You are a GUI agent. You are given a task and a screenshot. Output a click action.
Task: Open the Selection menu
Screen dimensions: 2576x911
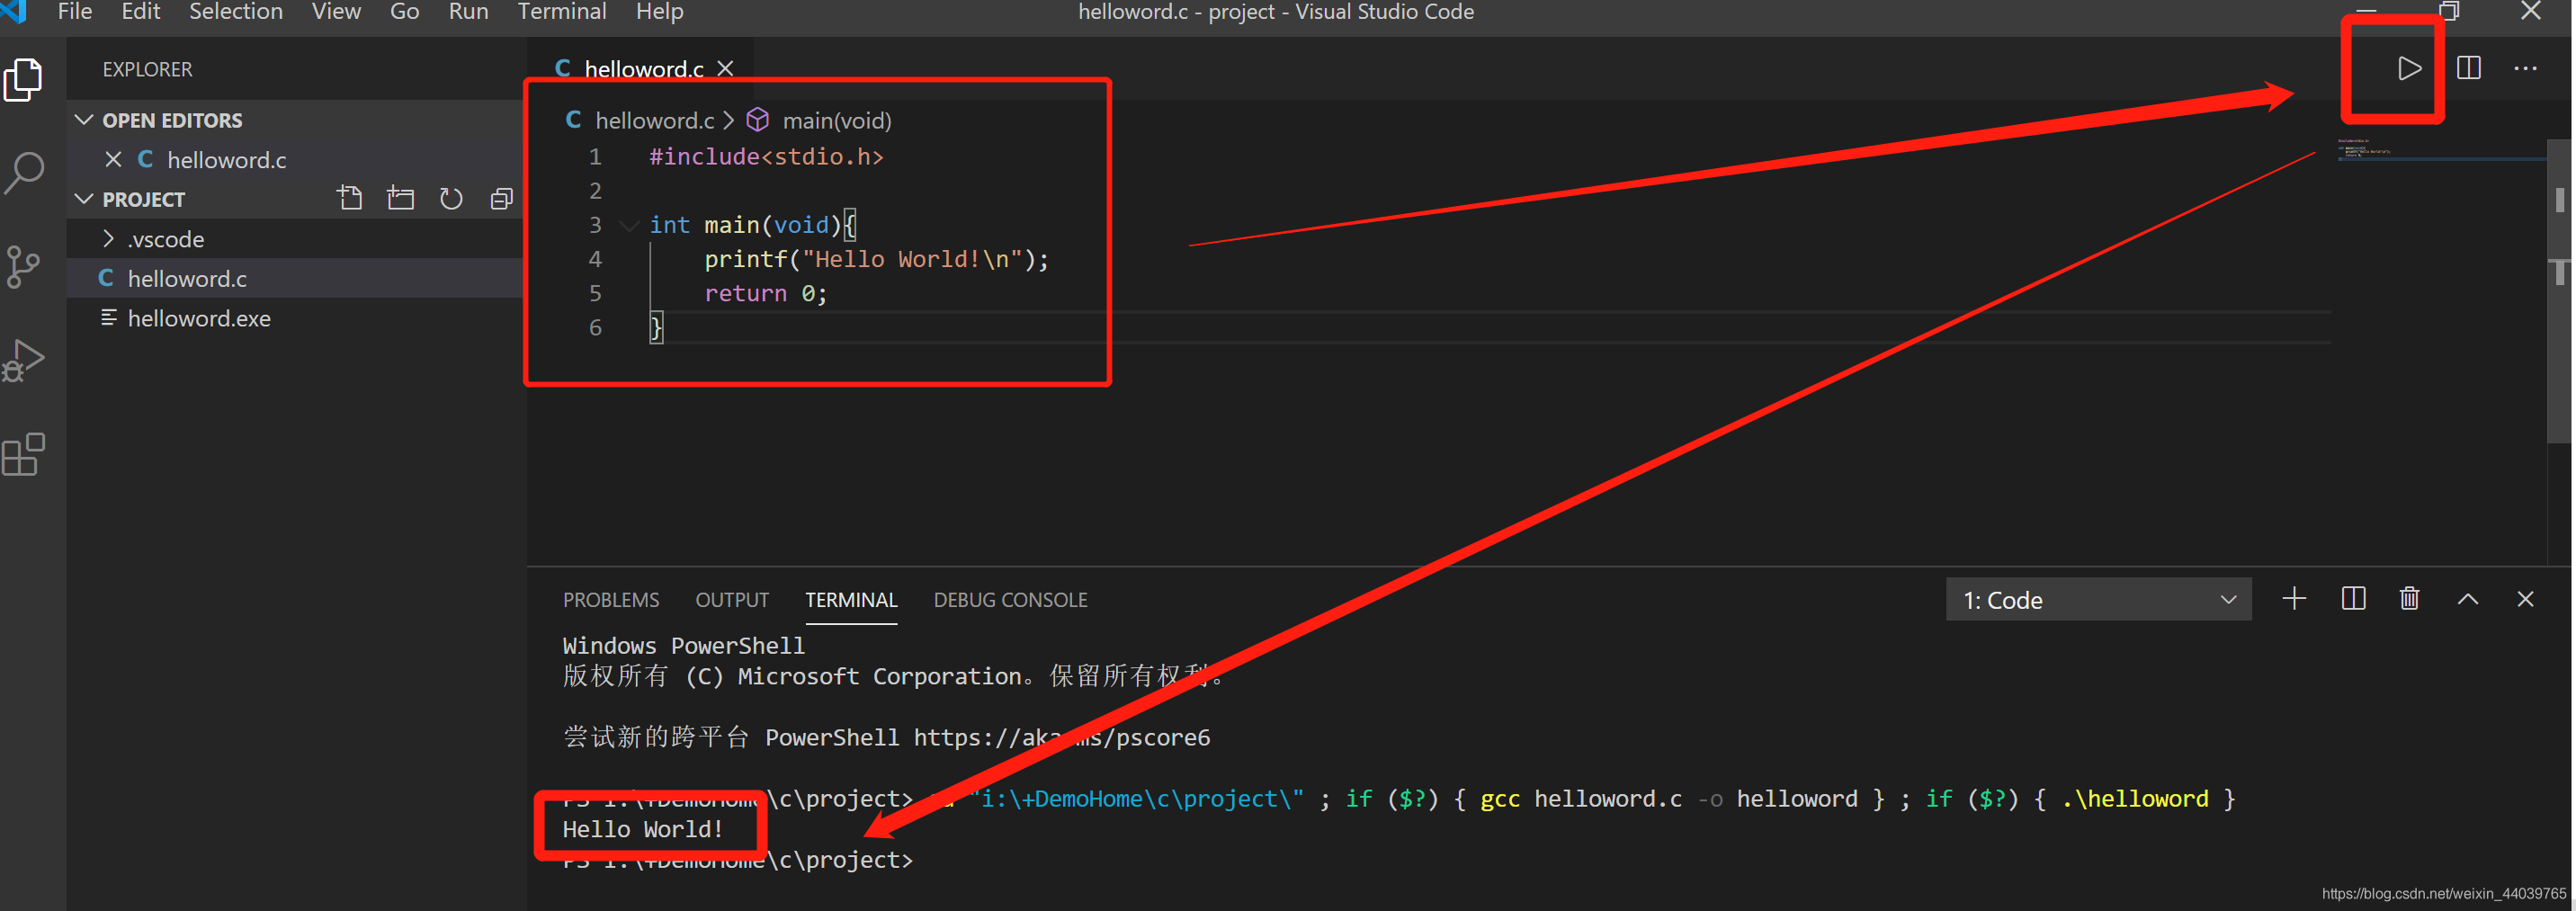coord(236,11)
